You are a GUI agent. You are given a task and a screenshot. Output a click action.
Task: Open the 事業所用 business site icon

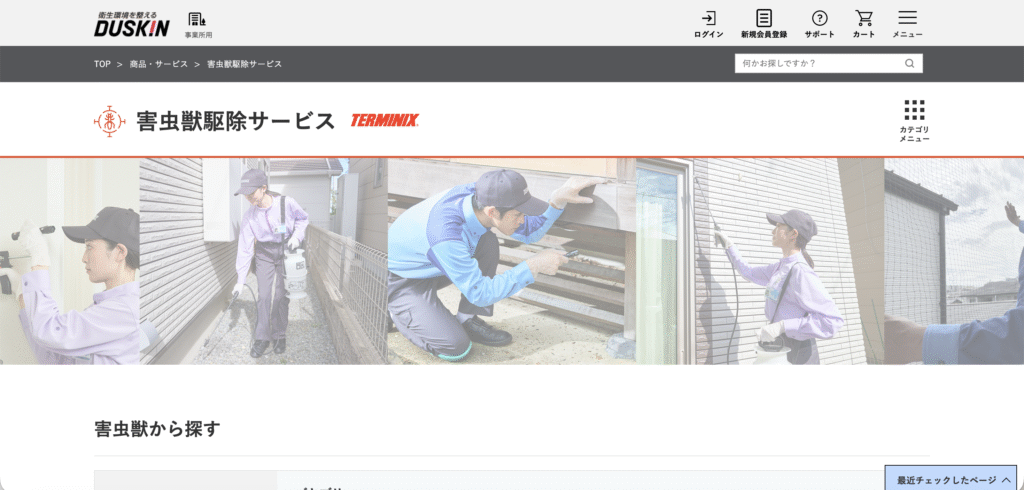198,25
